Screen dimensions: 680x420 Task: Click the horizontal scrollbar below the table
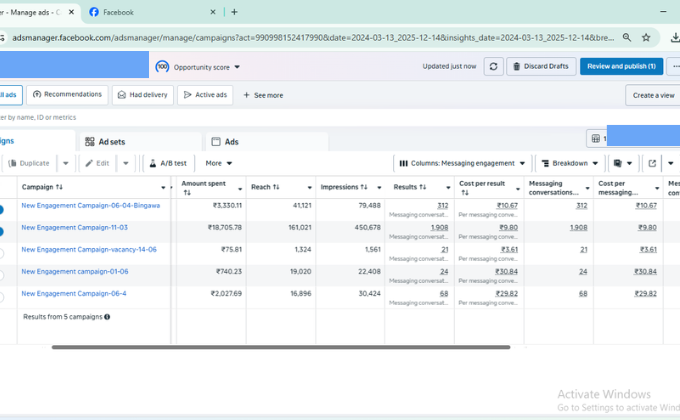tap(280, 347)
